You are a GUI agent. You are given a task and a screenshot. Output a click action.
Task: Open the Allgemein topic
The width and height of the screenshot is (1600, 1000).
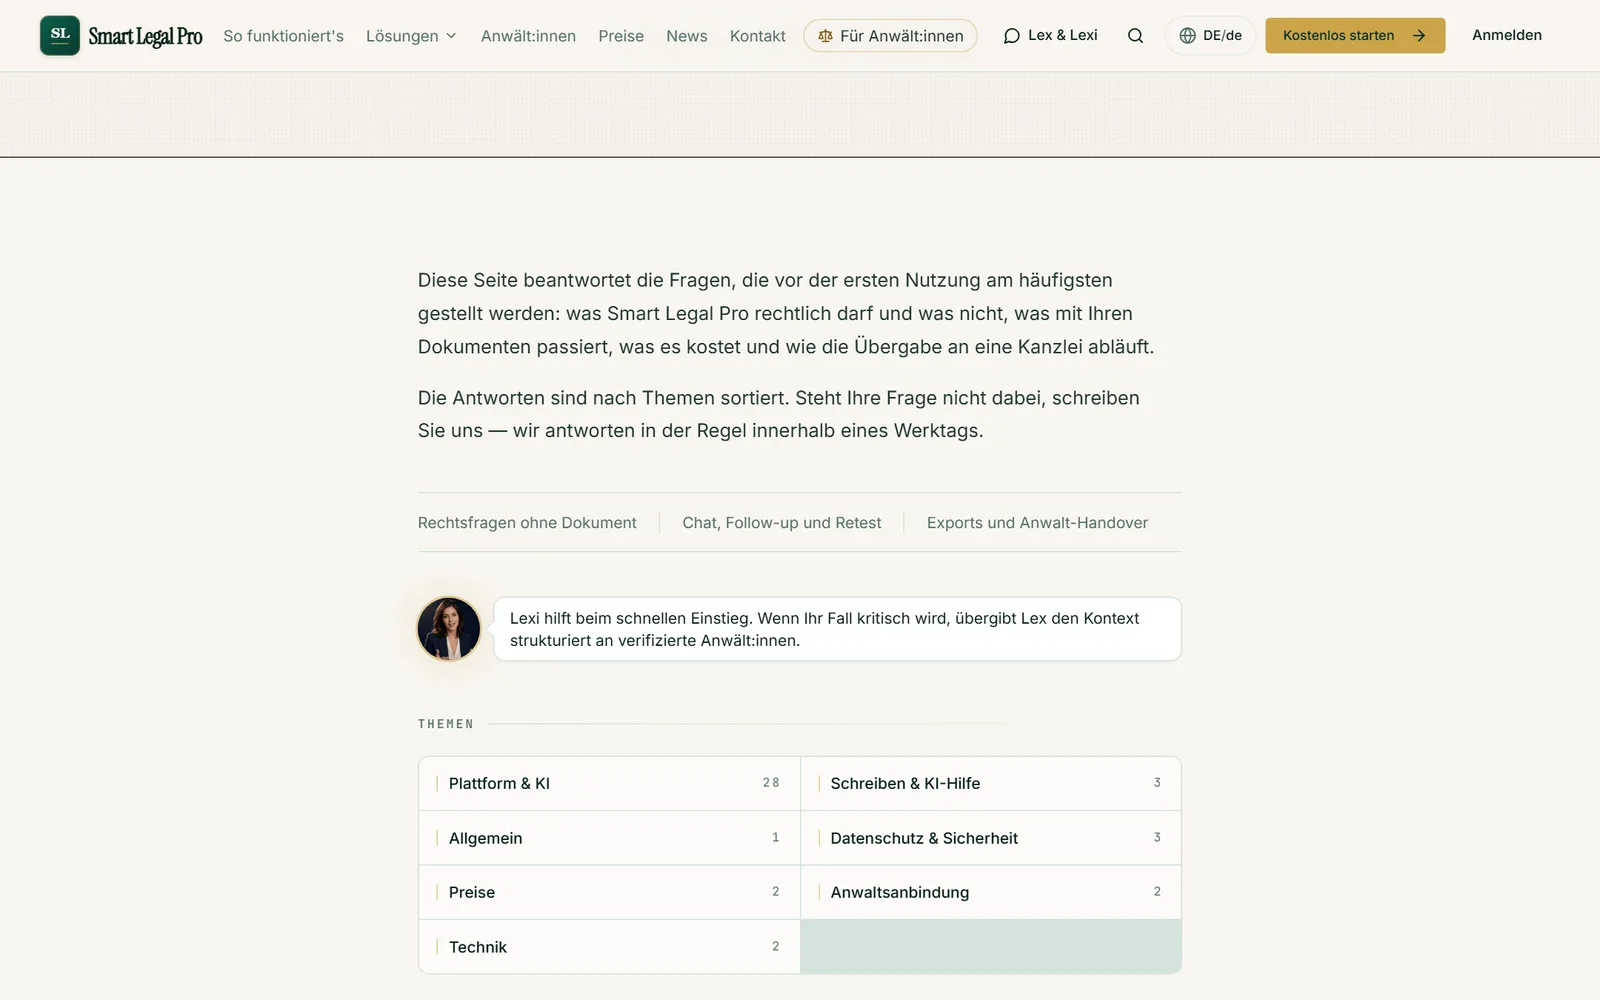point(609,838)
